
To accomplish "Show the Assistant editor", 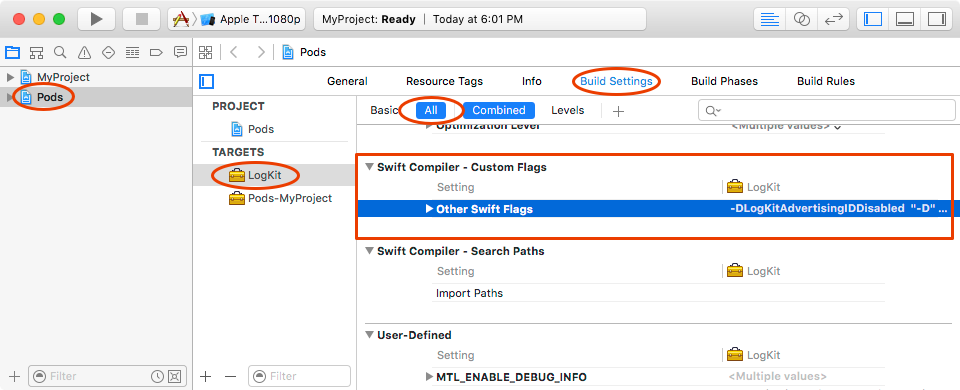I will pos(801,19).
